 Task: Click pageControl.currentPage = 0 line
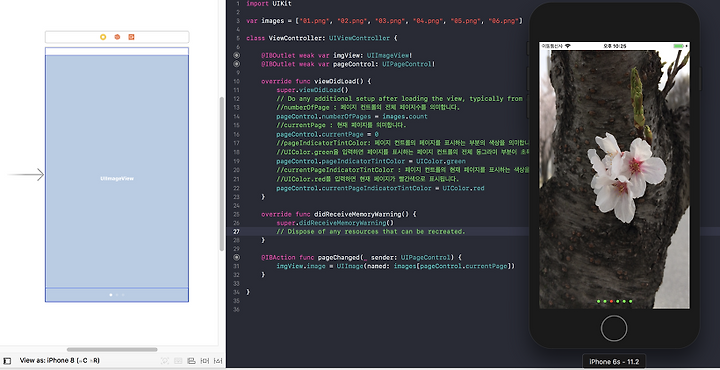327,135
